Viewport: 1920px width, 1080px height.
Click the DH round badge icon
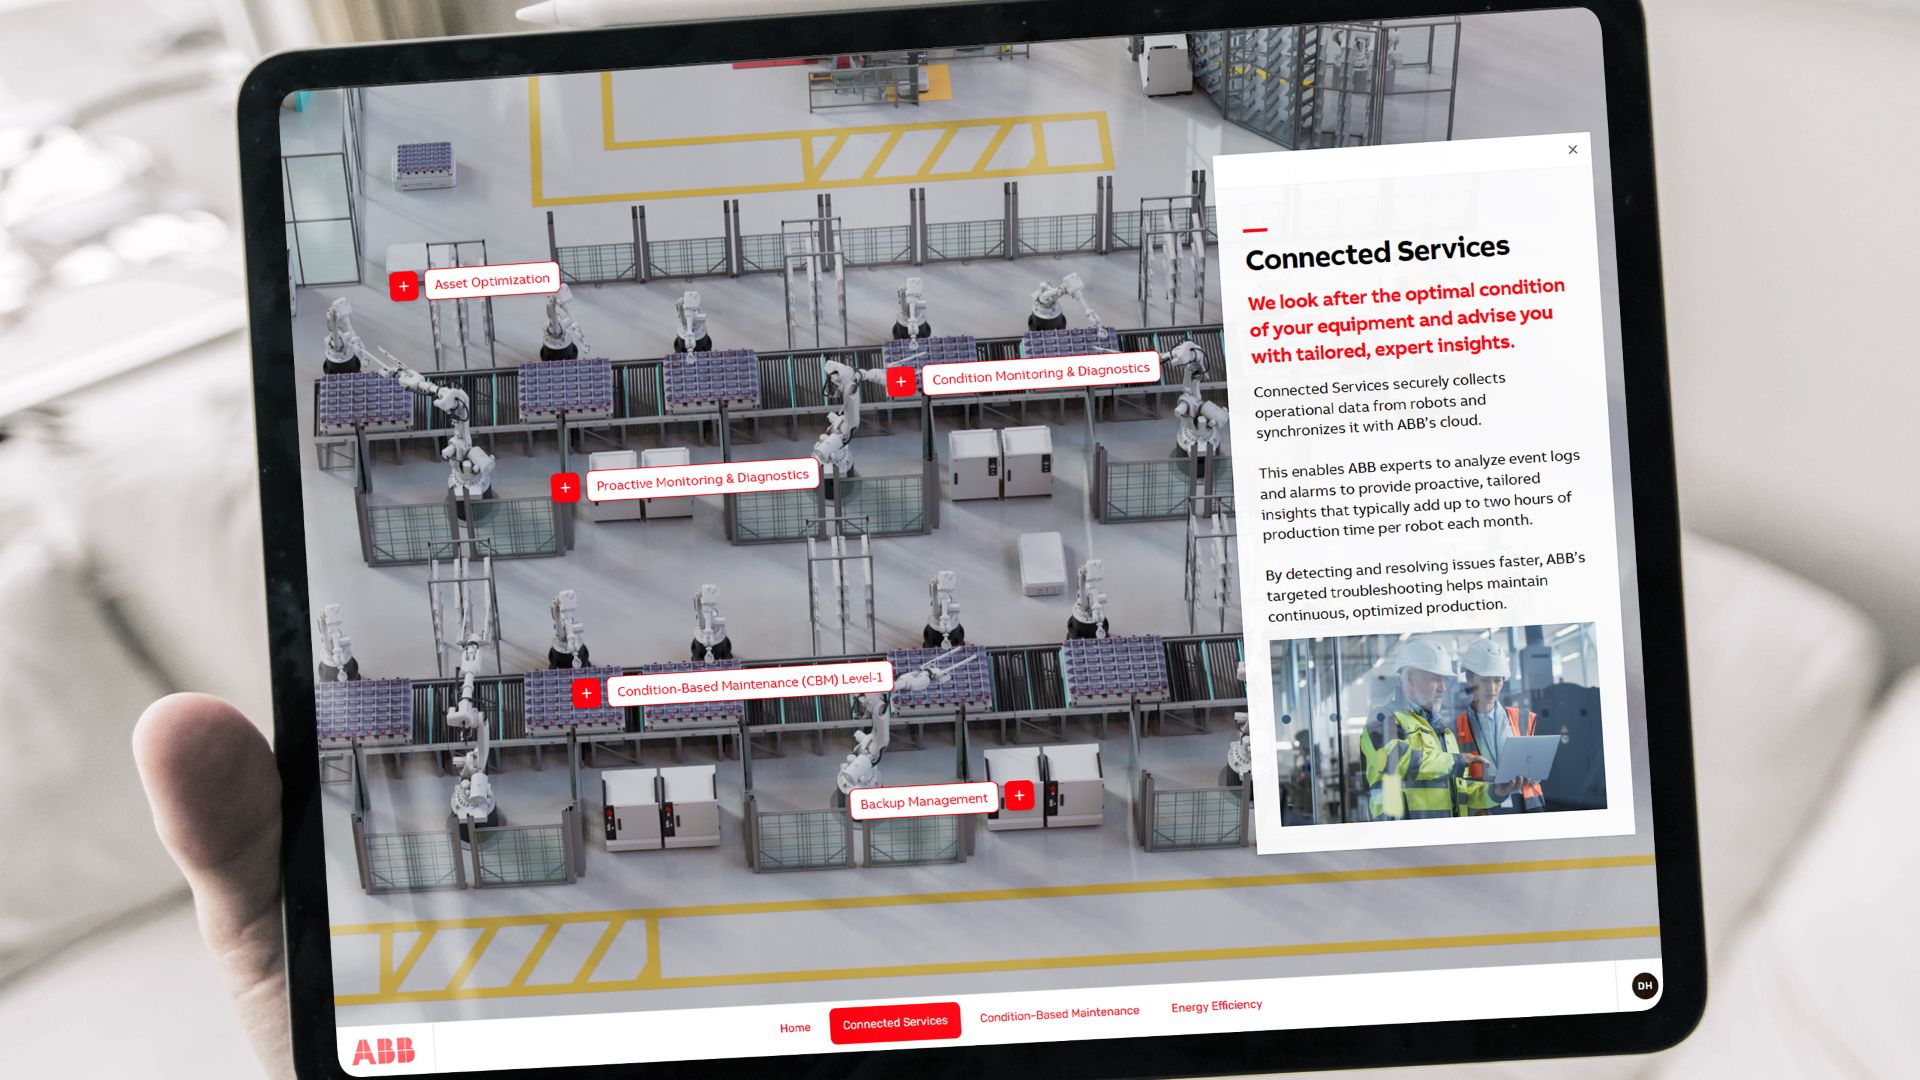pos(1644,986)
